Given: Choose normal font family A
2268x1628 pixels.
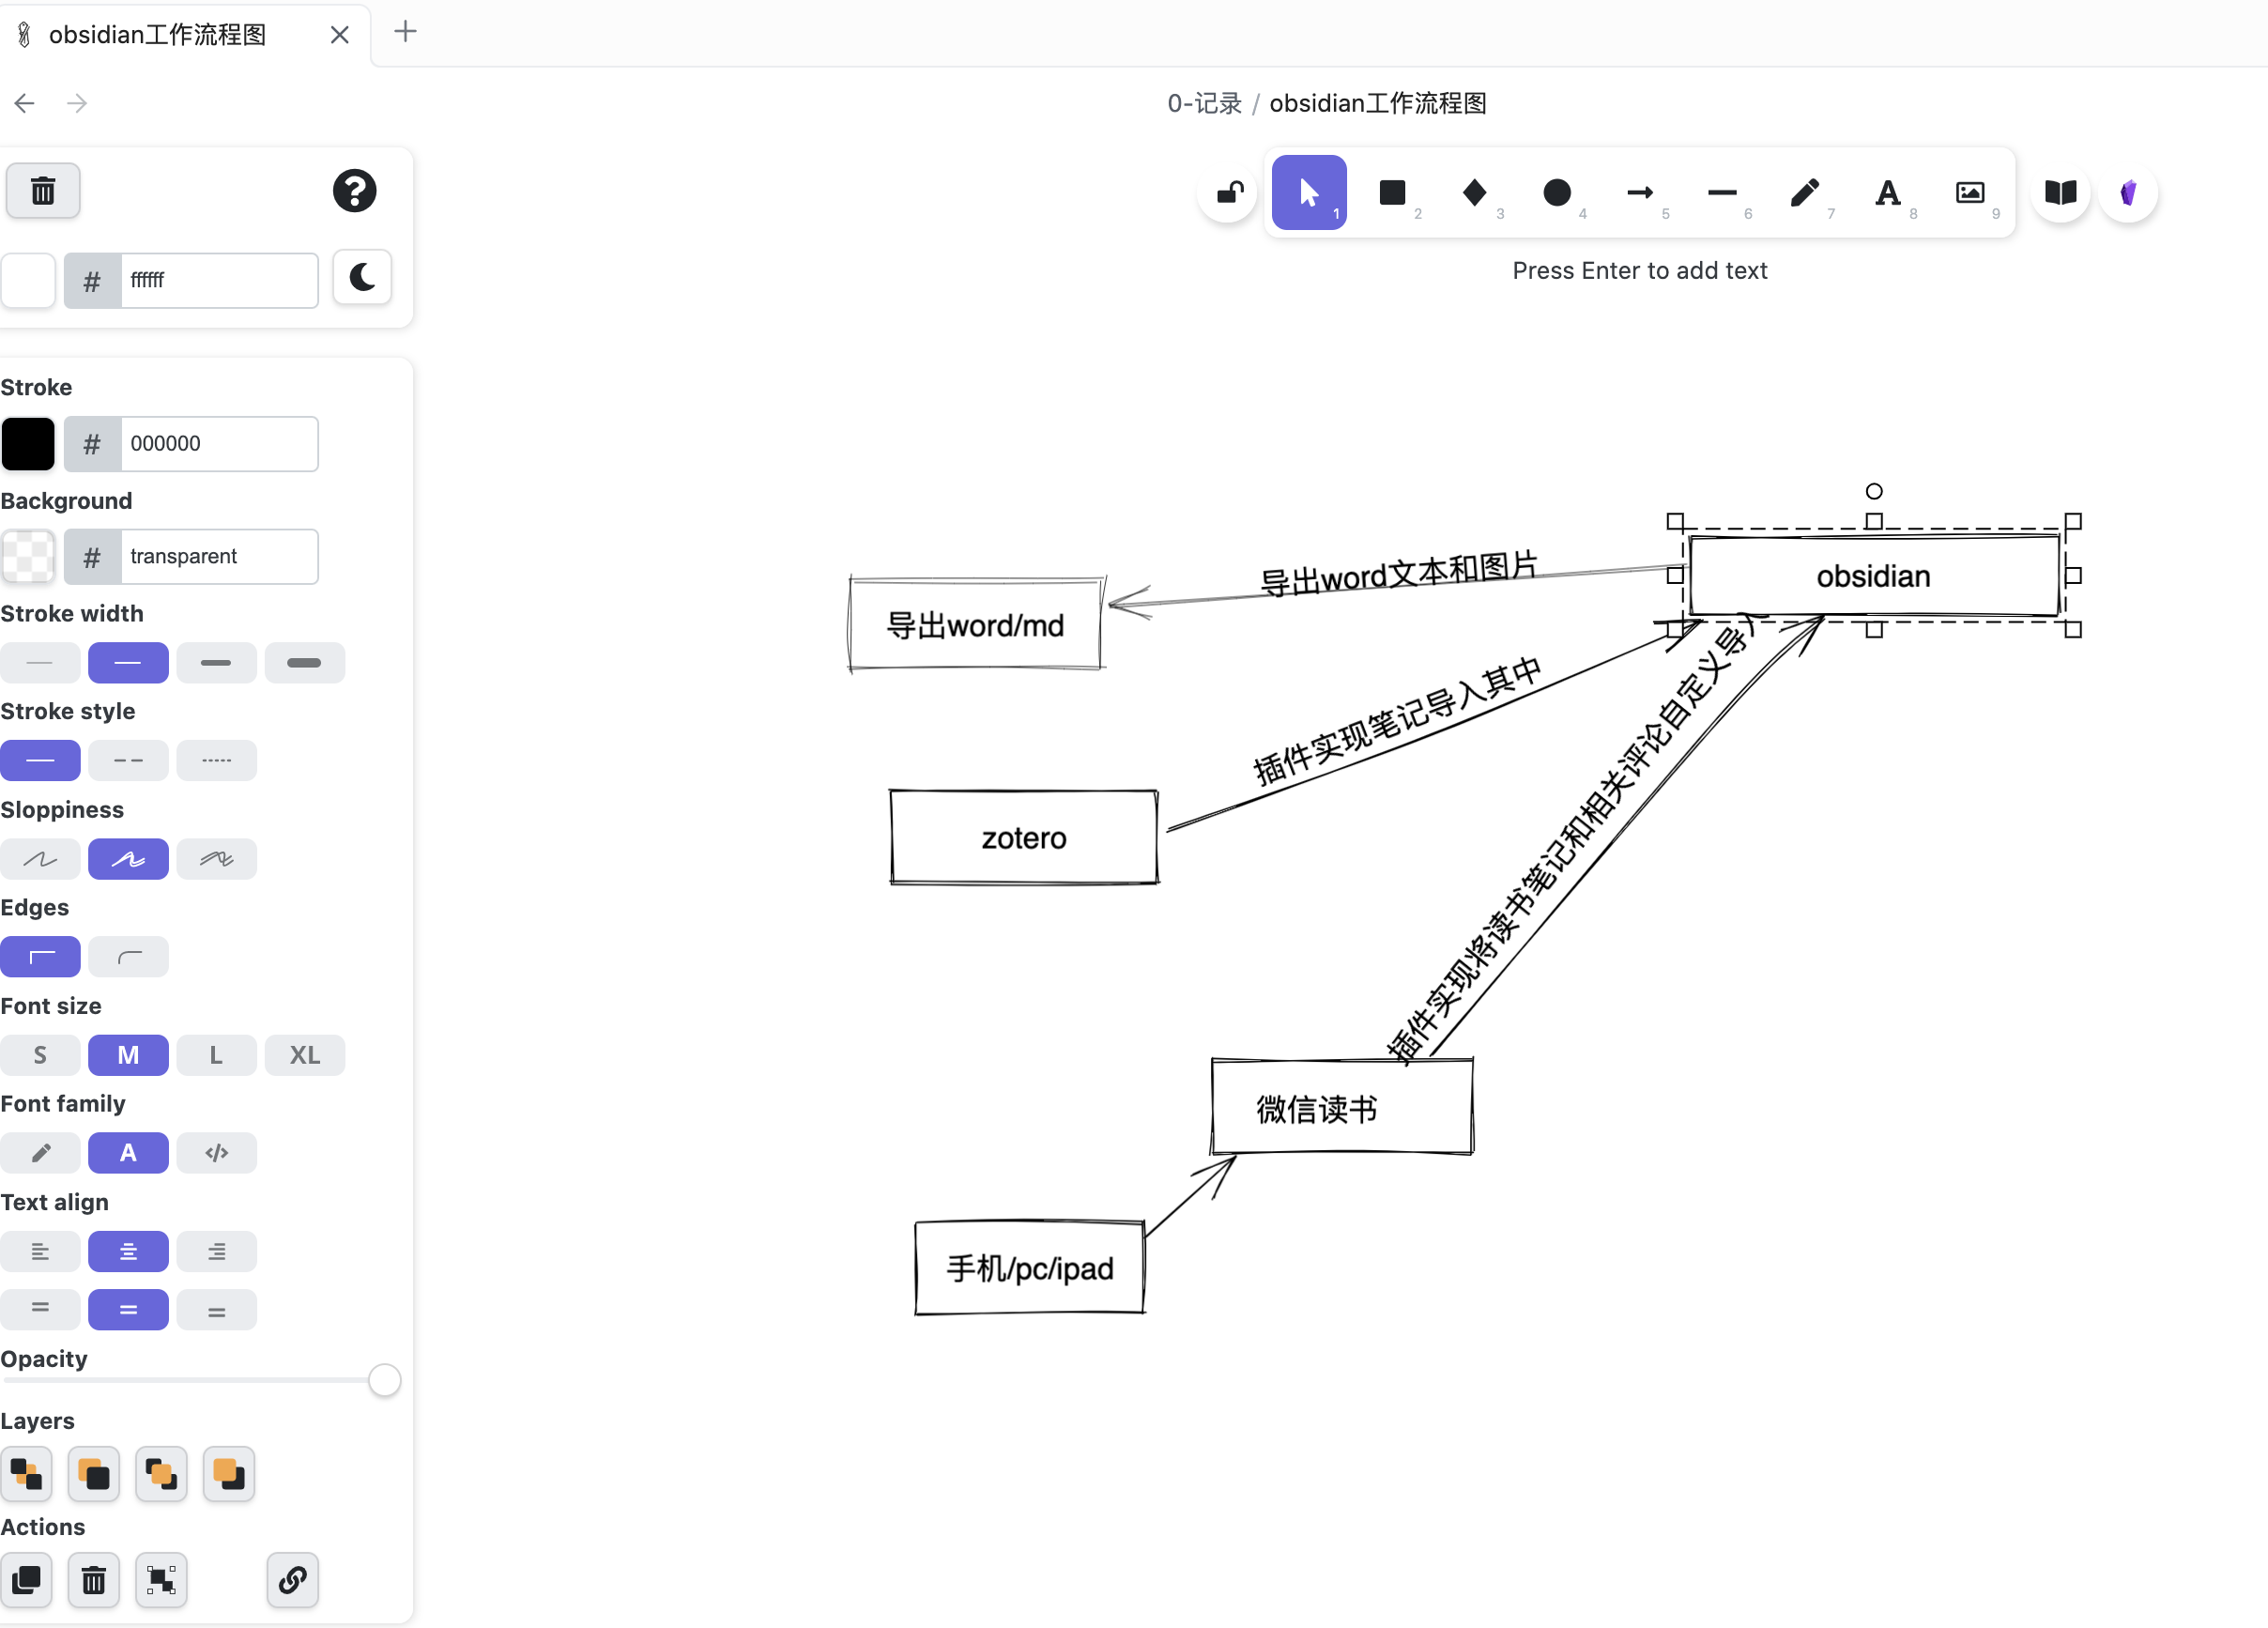Looking at the screenshot, I should (x=128, y=1152).
